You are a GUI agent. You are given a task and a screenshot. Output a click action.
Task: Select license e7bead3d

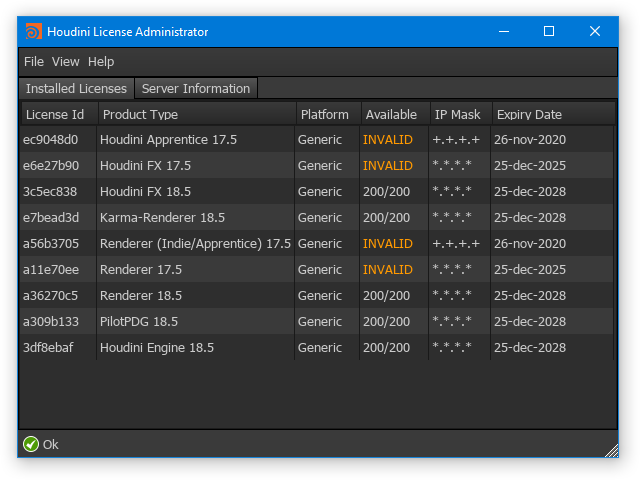point(51,218)
